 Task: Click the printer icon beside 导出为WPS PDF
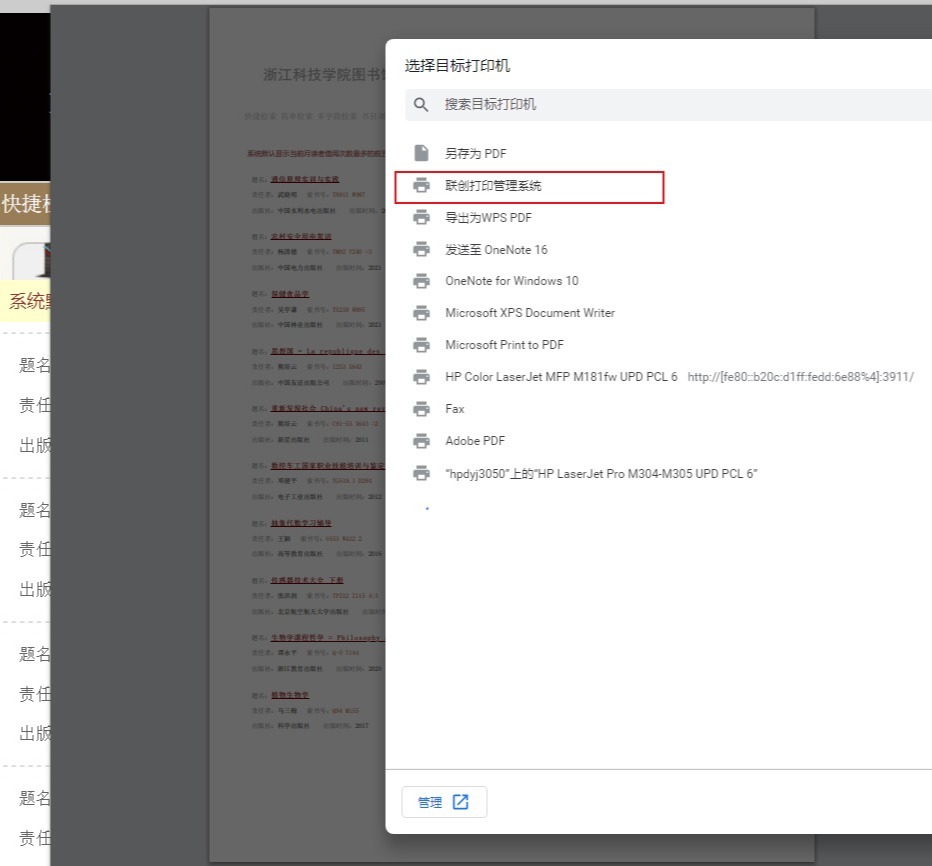422,217
